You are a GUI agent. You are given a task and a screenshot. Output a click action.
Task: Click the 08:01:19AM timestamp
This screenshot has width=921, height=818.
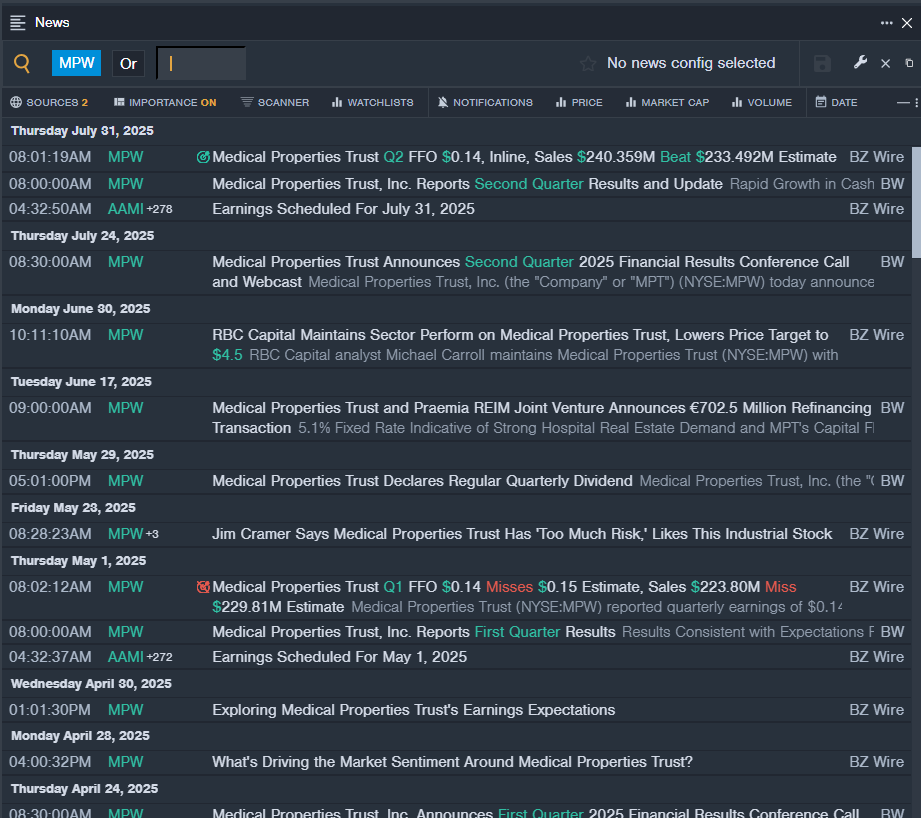(x=50, y=157)
